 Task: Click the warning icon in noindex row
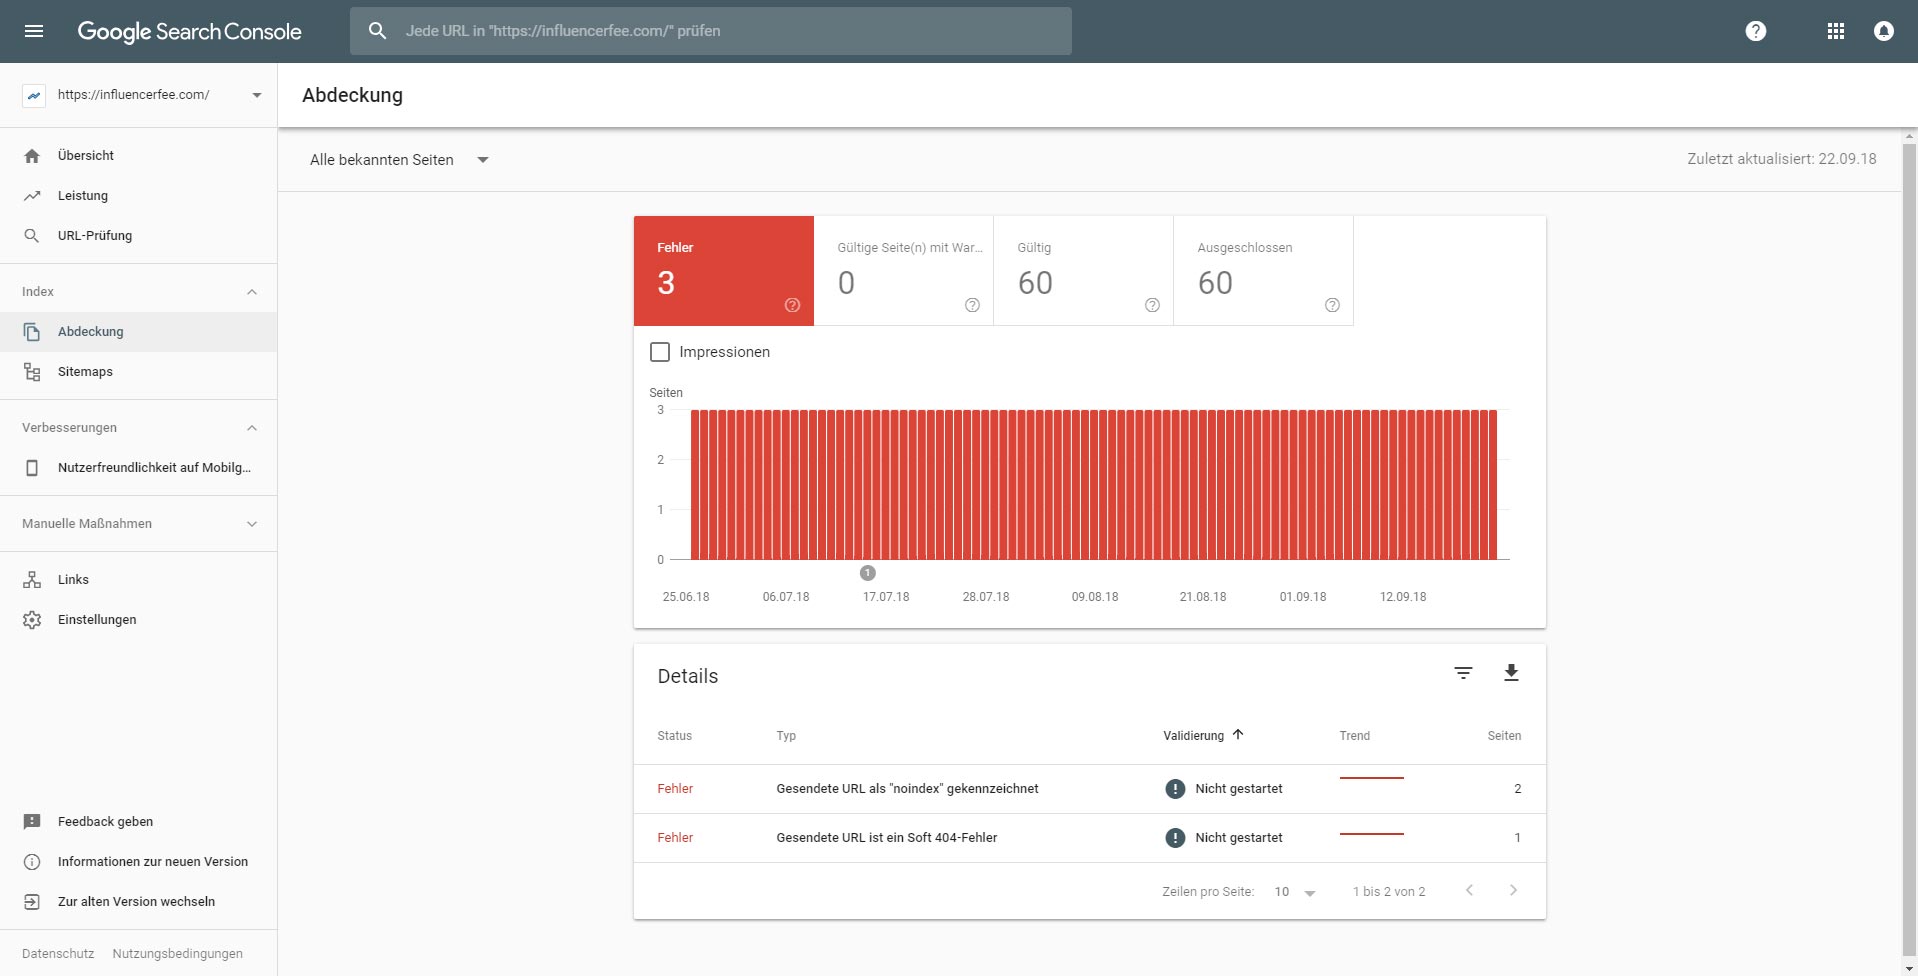(1175, 789)
